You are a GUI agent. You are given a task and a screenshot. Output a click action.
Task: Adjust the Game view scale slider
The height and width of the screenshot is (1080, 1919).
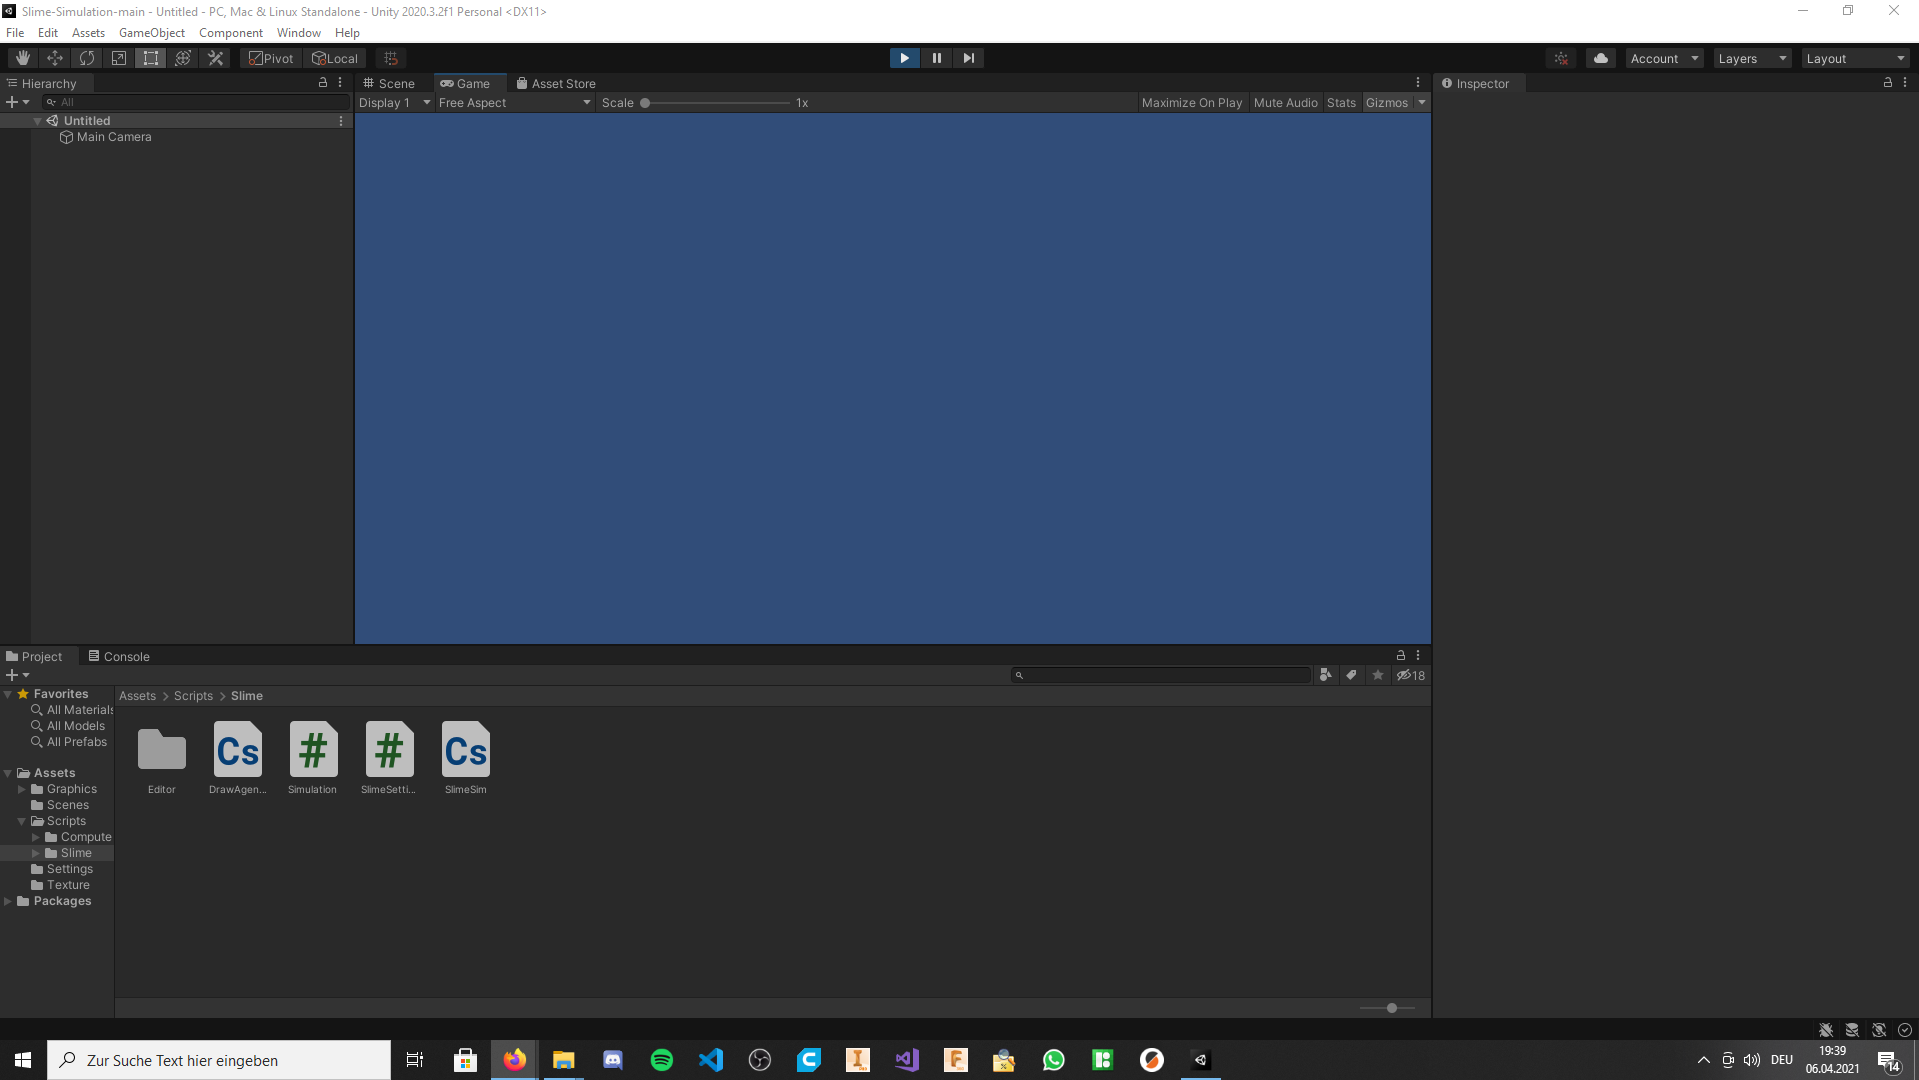pyautogui.click(x=645, y=102)
